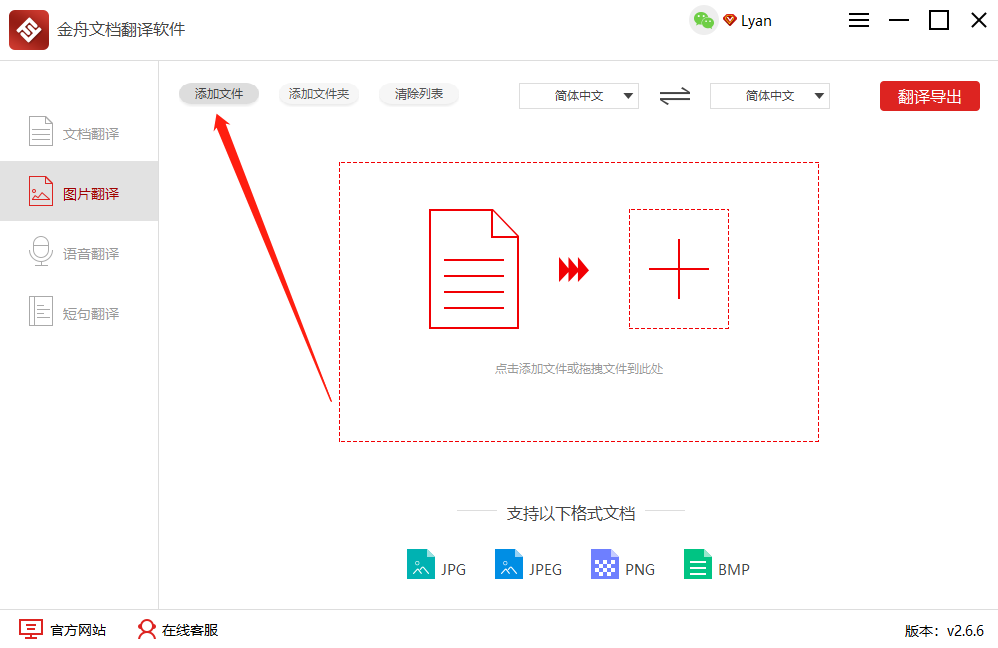
Task: Clear the list with 清除列表
Action: pyautogui.click(x=419, y=94)
